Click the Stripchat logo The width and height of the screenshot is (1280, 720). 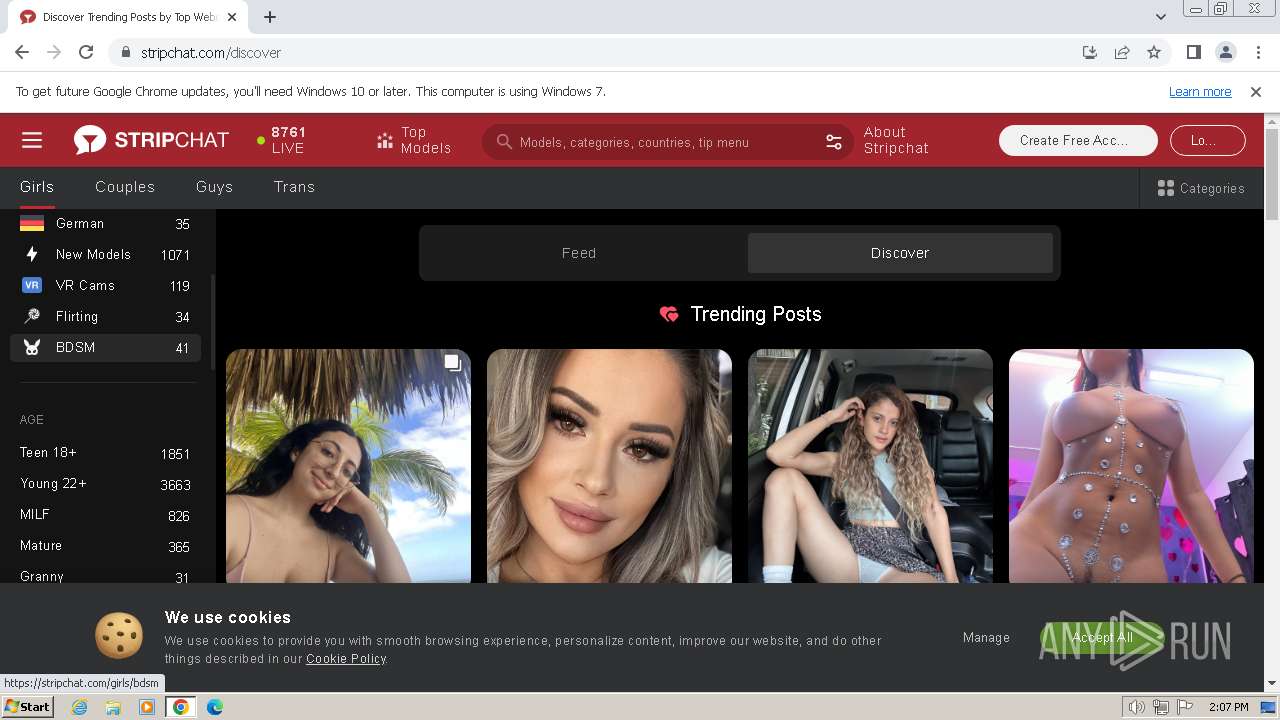click(x=151, y=140)
